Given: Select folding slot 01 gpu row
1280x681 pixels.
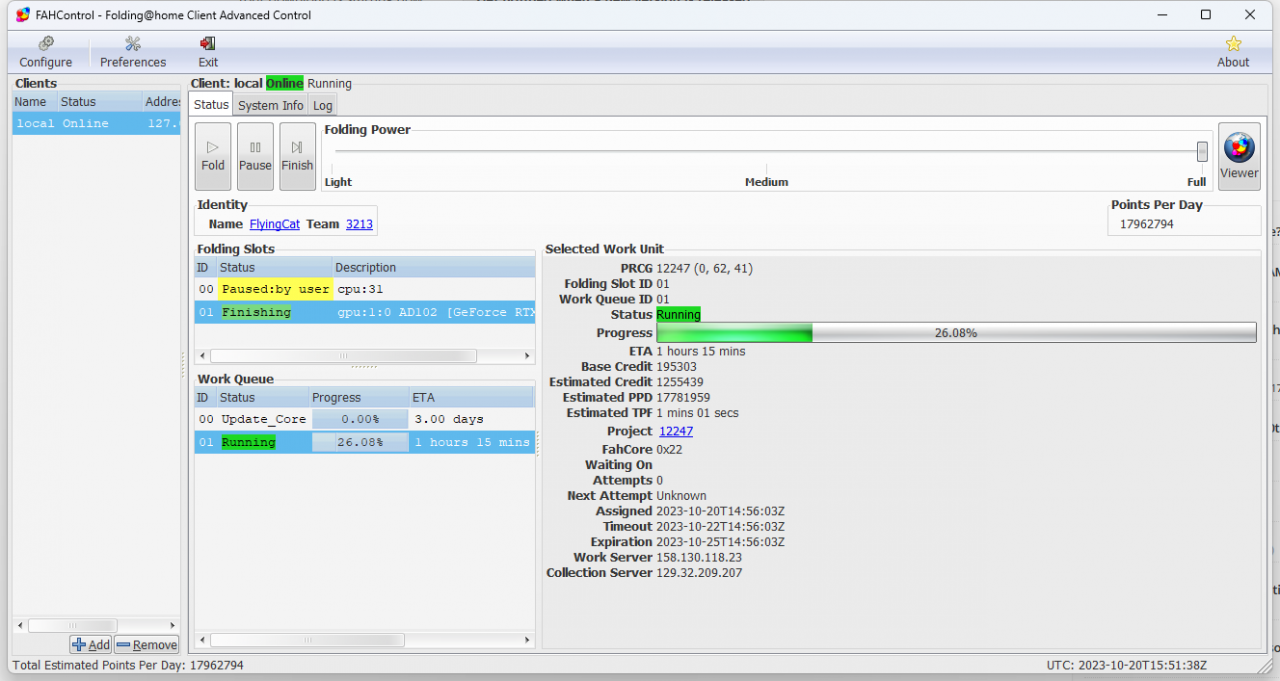Looking at the screenshot, I should (364, 312).
